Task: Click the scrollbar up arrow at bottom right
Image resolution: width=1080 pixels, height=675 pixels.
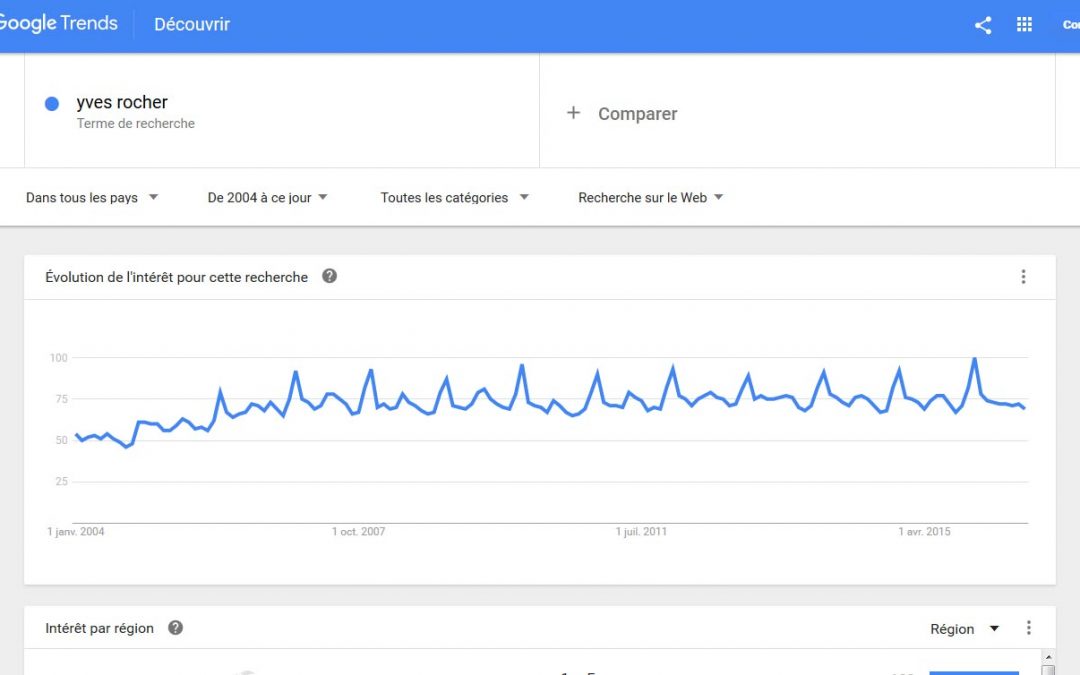Action: pyautogui.click(x=1048, y=658)
